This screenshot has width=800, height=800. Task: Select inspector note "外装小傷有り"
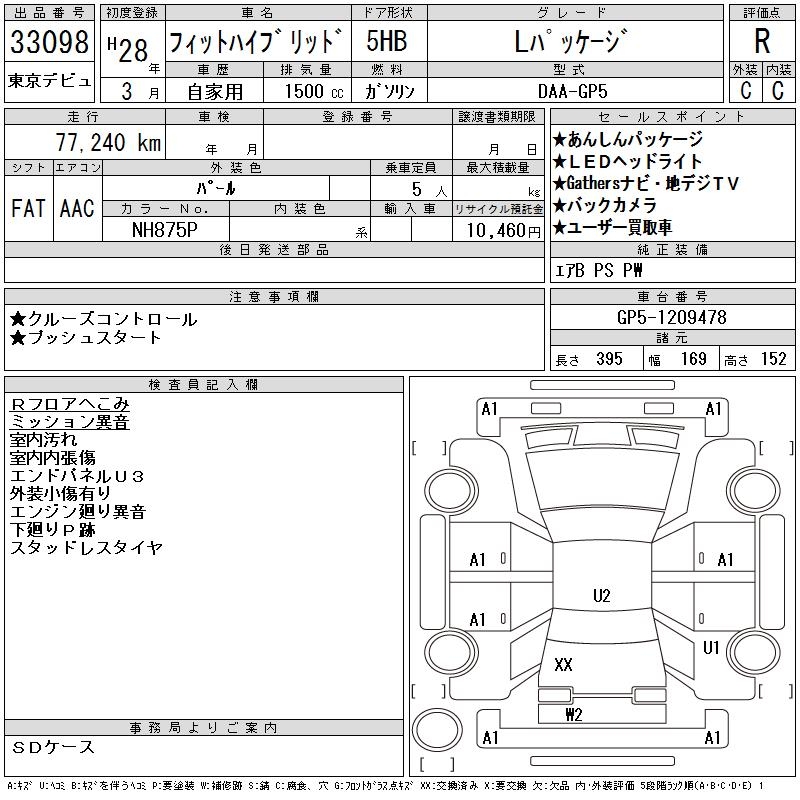coord(60,493)
